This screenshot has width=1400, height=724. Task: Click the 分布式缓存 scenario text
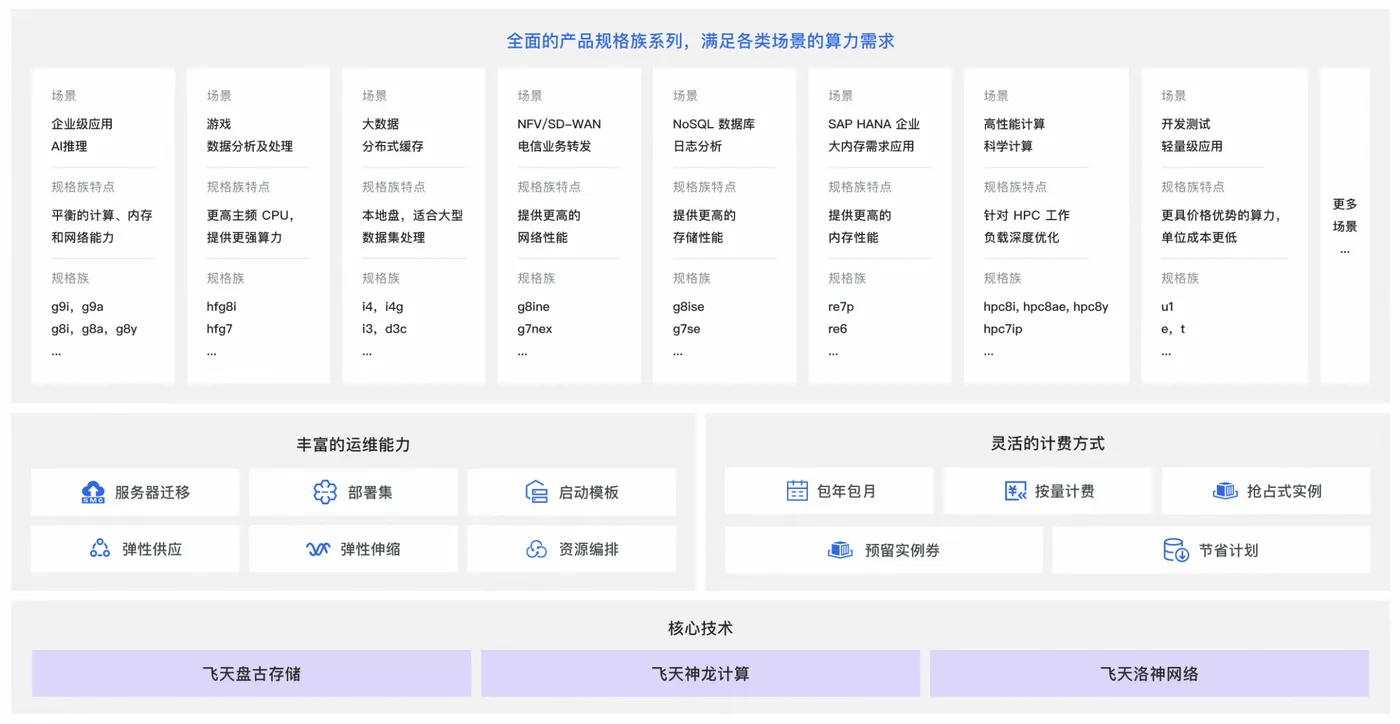393,146
